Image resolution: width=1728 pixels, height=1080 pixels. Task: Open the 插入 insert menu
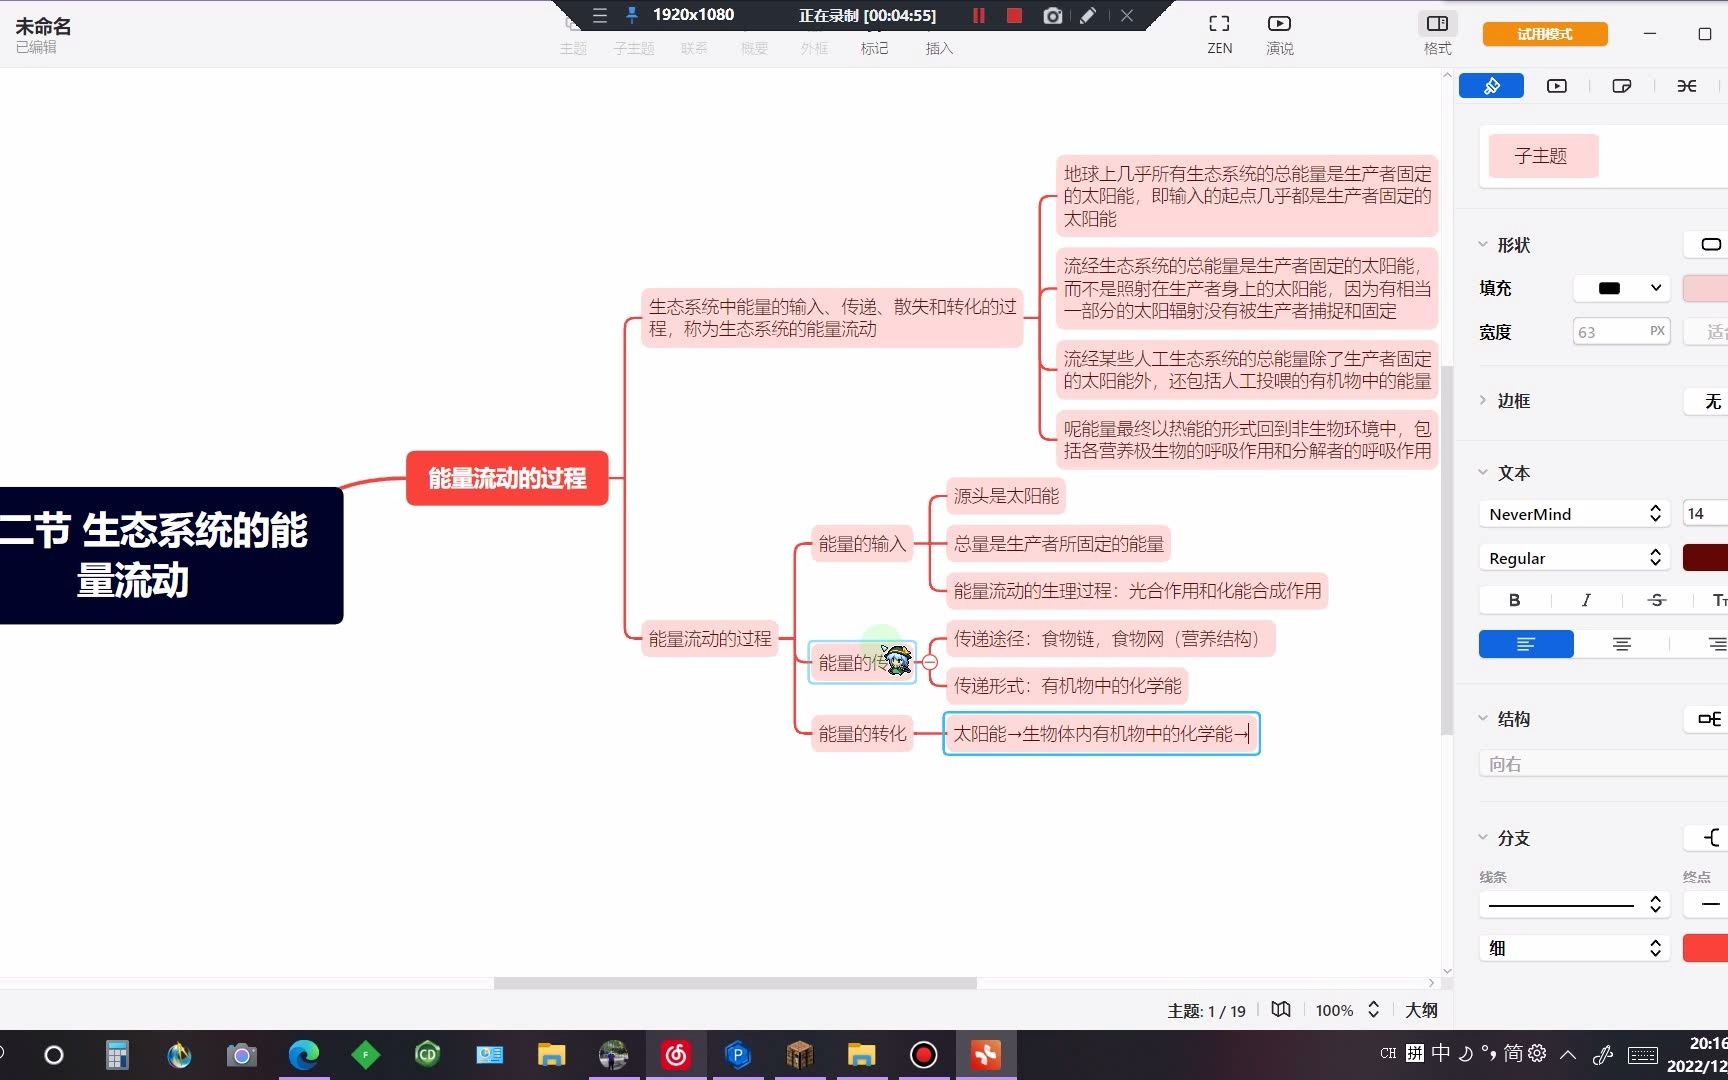pyautogui.click(x=938, y=47)
